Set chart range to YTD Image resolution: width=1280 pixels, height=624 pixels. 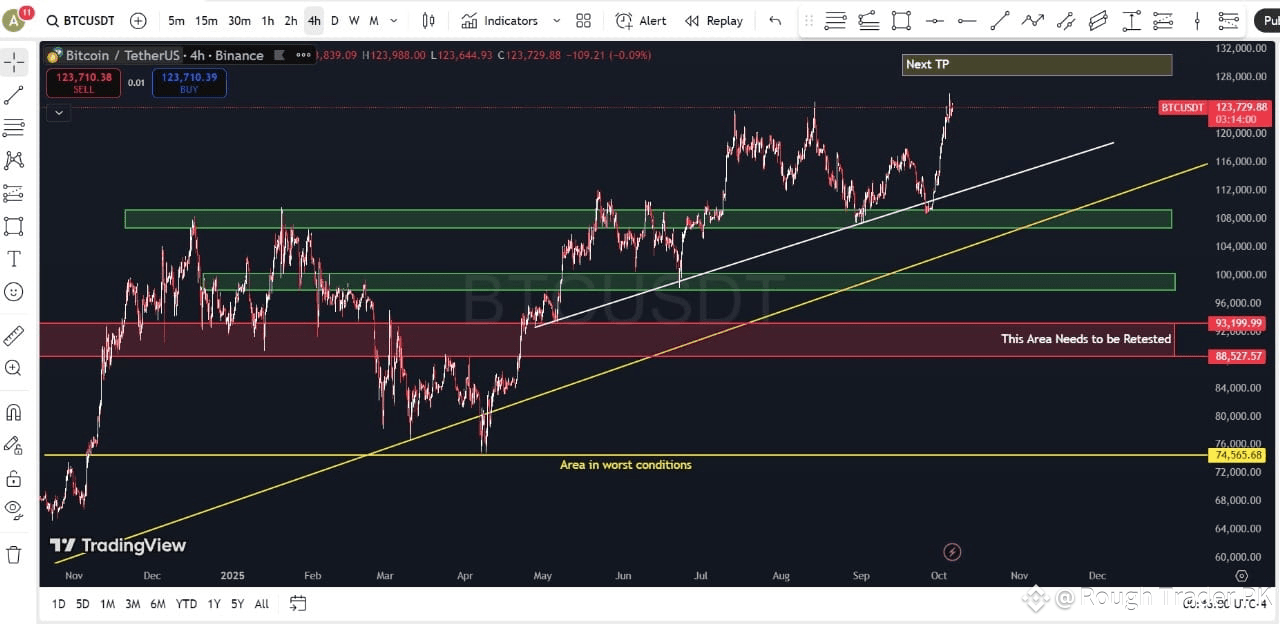[x=186, y=603]
